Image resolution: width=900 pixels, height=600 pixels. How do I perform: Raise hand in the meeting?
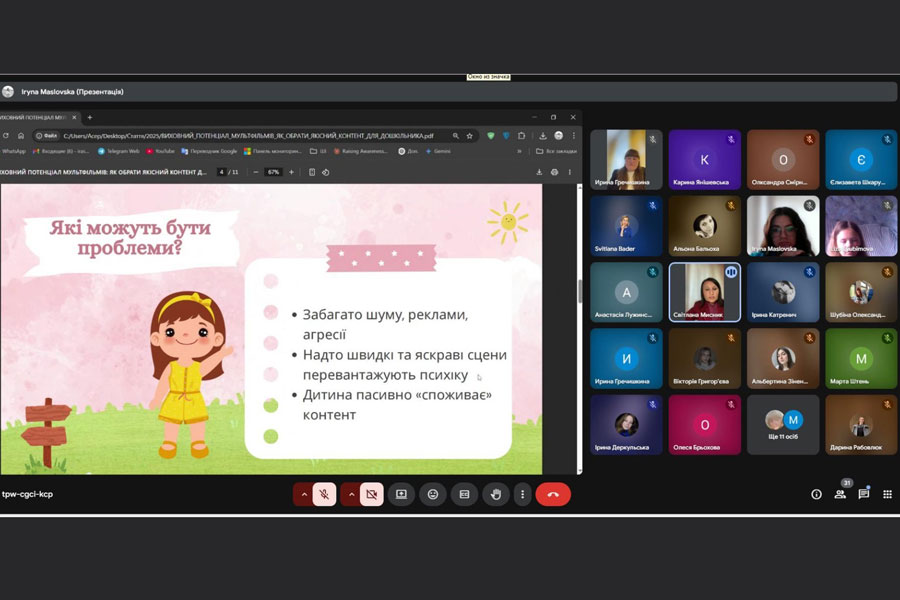pos(496,494)
